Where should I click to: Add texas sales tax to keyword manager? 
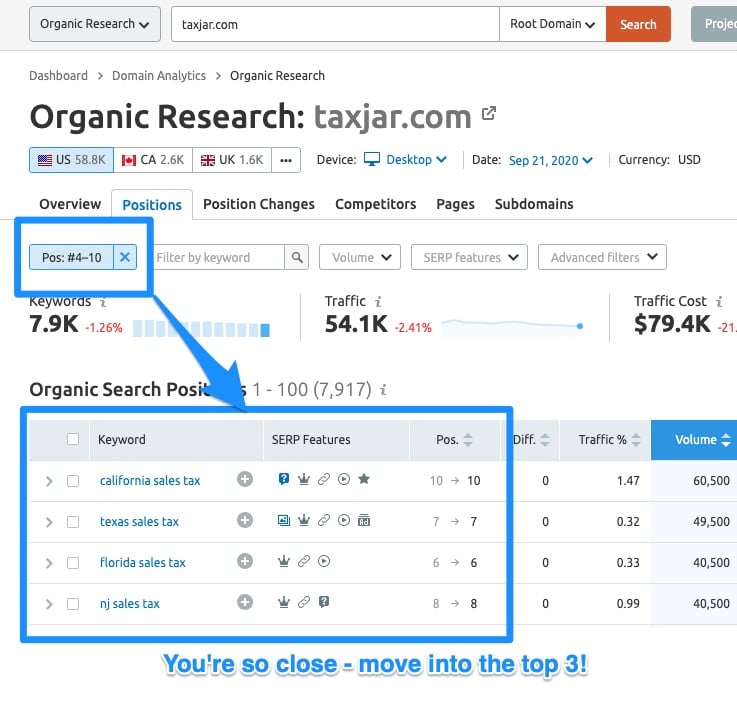coord(244,520)
